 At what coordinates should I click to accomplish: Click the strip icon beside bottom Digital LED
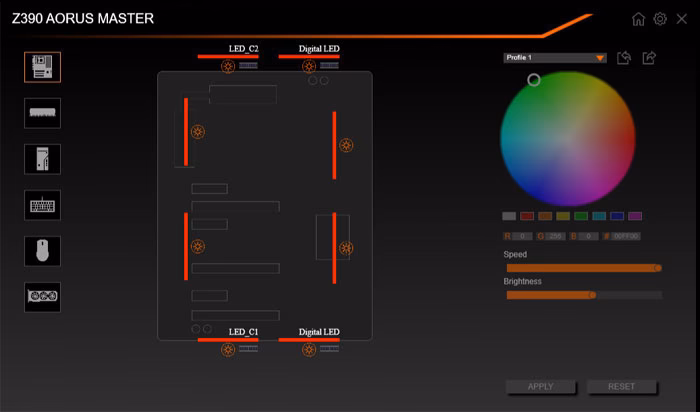(x=329, y=349)
